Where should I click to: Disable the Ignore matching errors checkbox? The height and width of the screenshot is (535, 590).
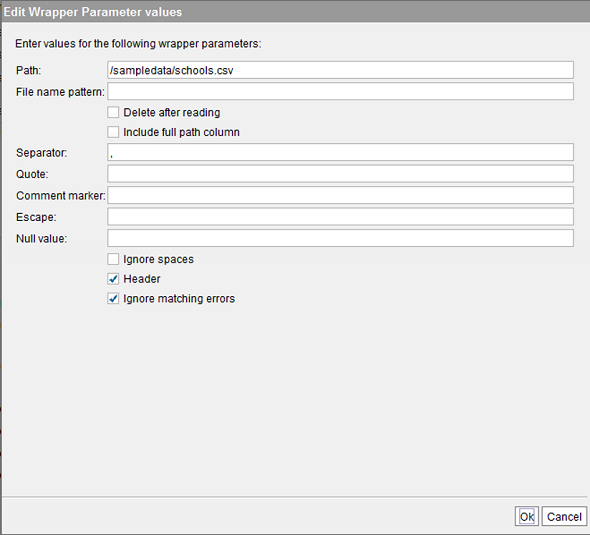pos(113,298)
